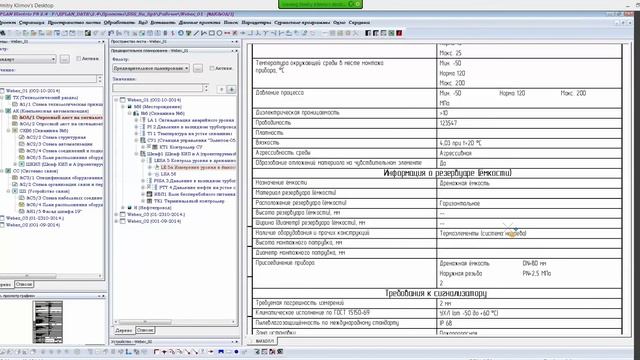
Task: Expand the PI 2 Давление tree node
Action: pos(136,127)
